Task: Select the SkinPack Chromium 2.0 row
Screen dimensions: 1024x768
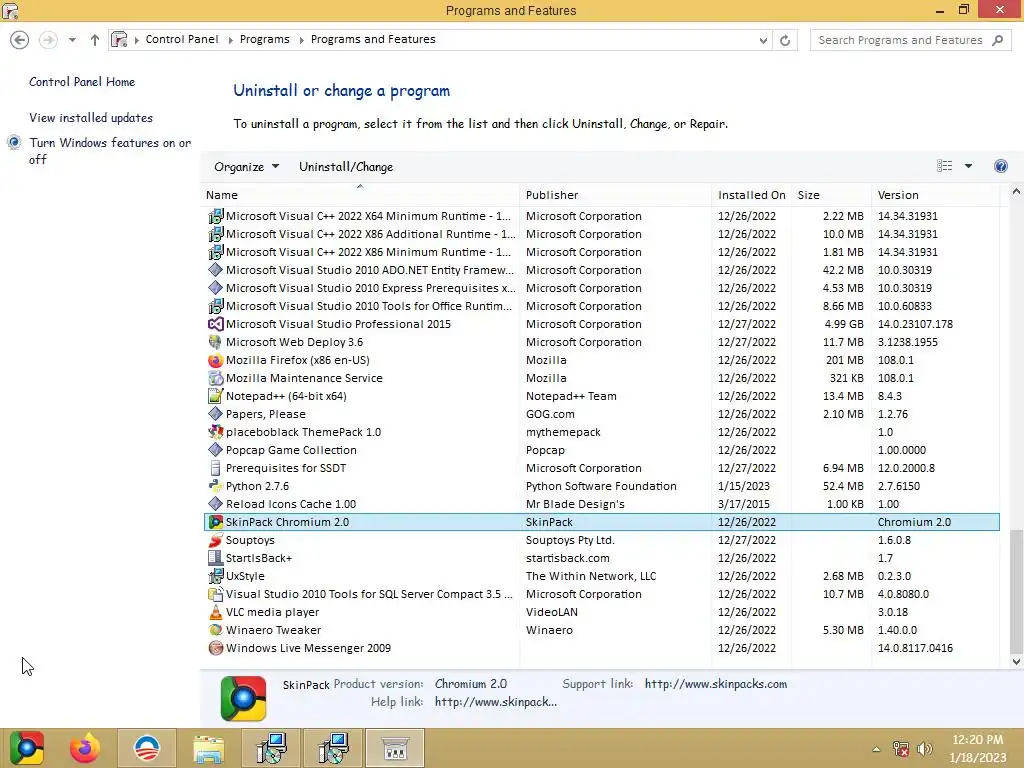Action: (x=601, y=522)
